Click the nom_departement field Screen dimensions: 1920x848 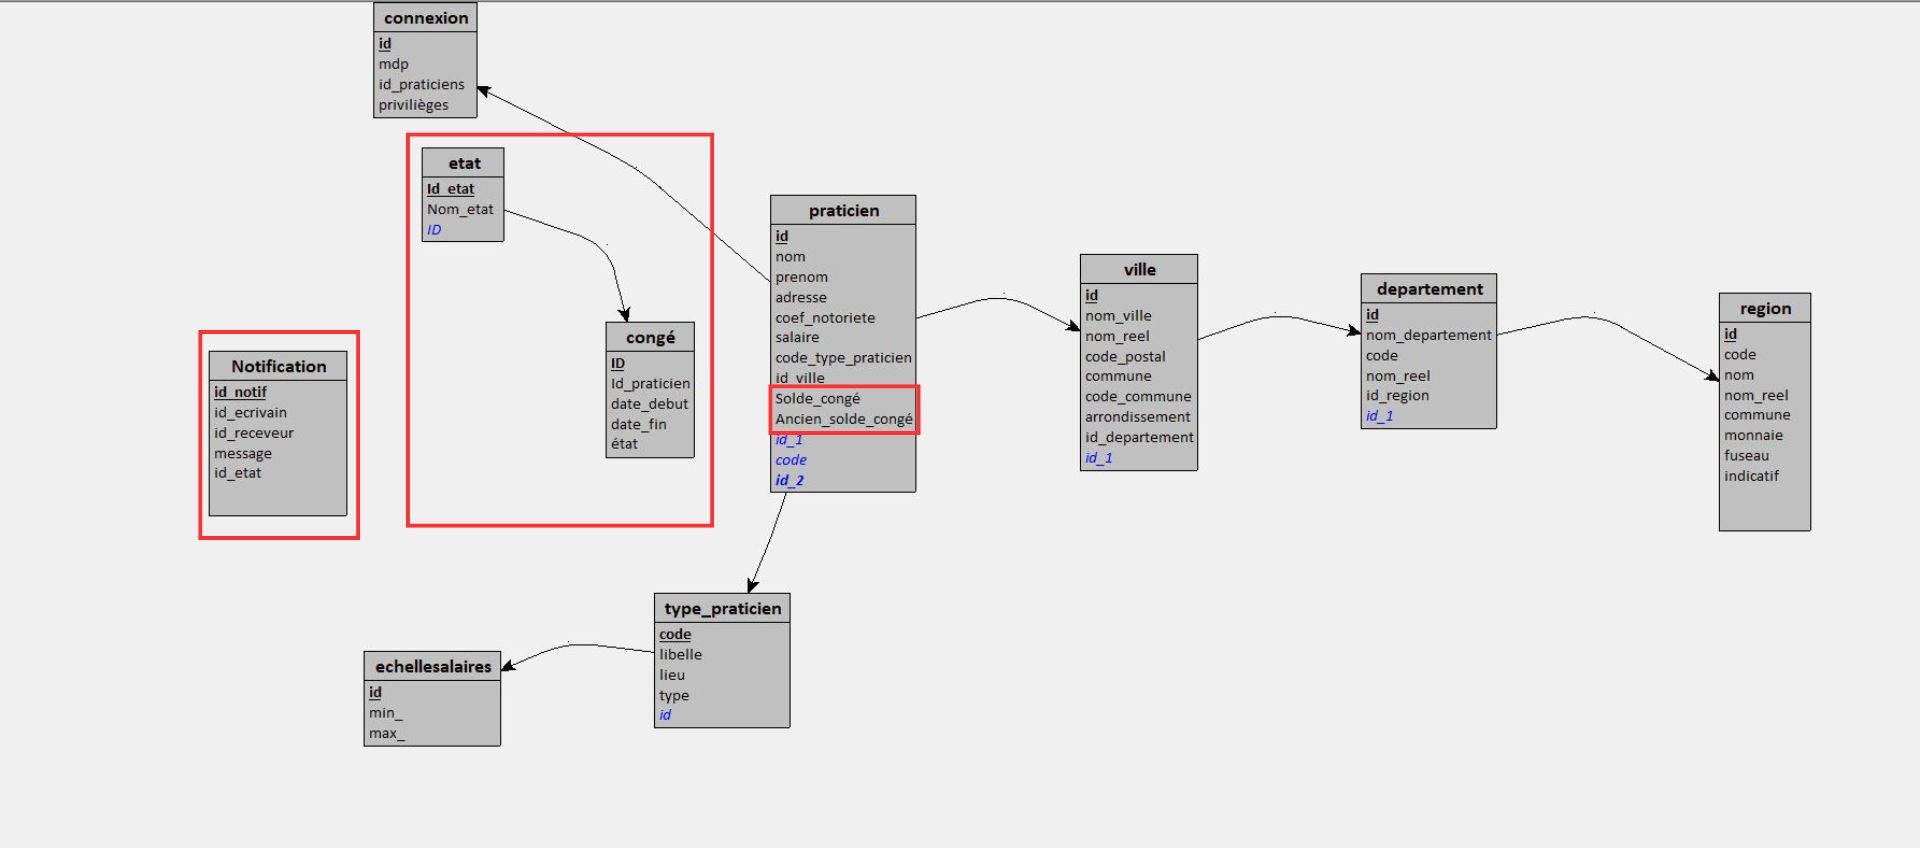coord(1428,335)
